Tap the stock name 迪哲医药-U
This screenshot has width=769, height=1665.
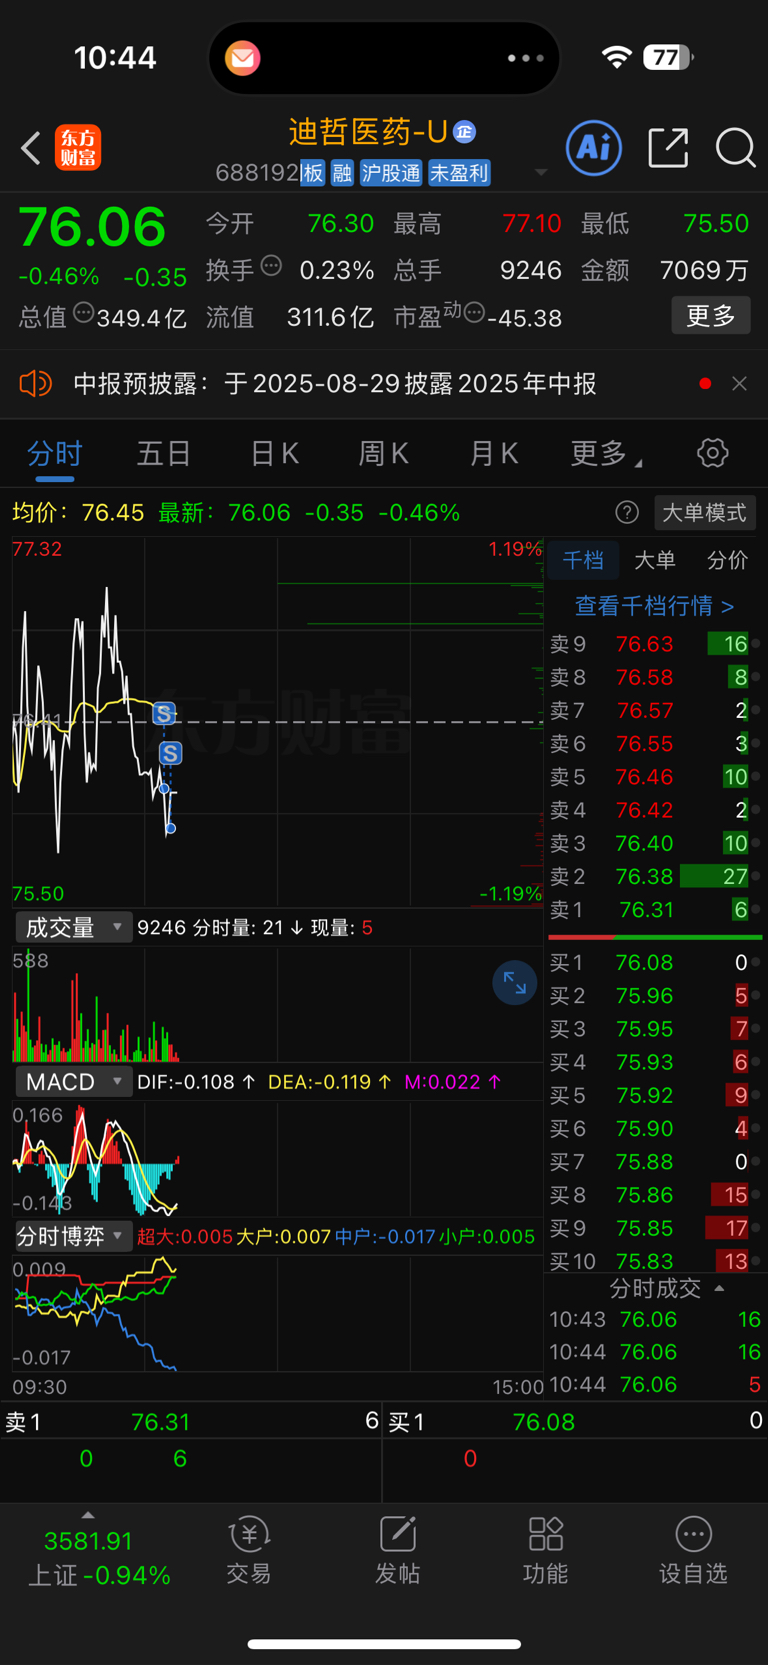(368, 131)
